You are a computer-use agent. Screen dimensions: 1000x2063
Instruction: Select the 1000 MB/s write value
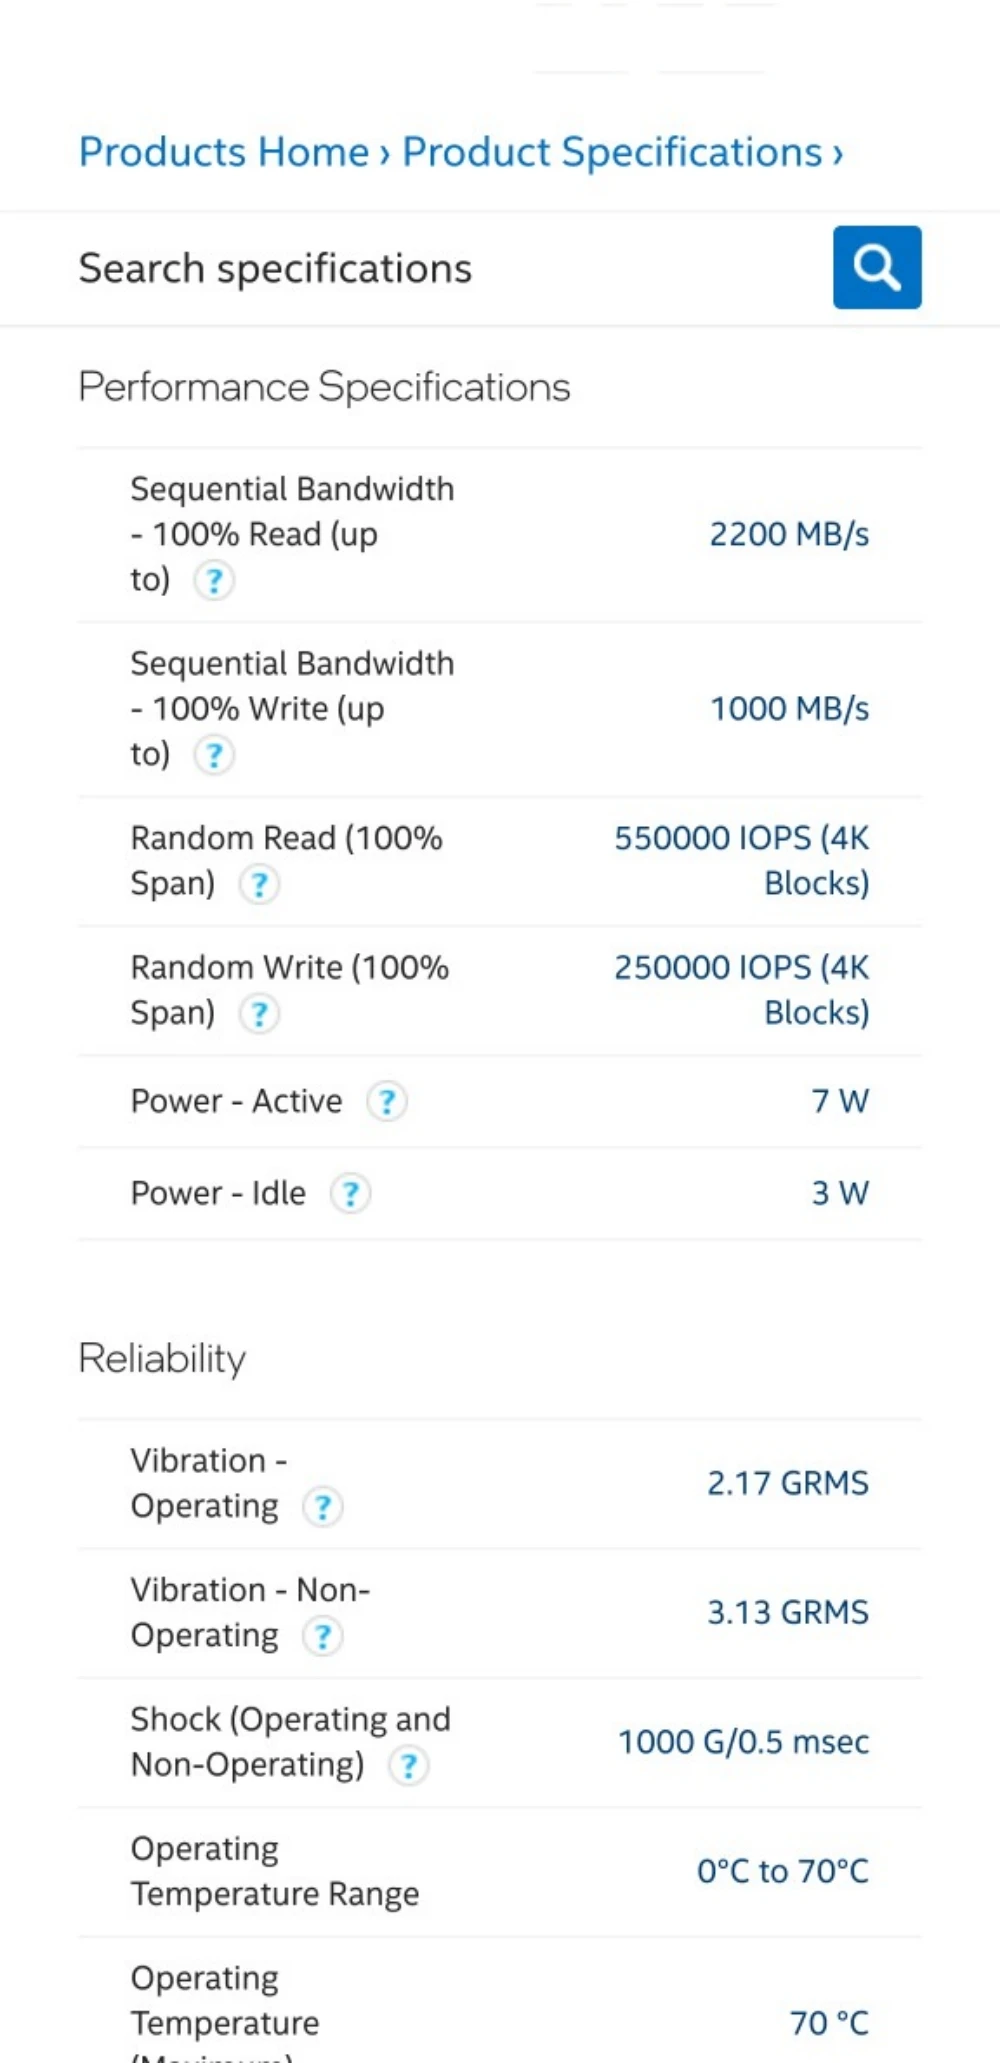coord(789,709)
